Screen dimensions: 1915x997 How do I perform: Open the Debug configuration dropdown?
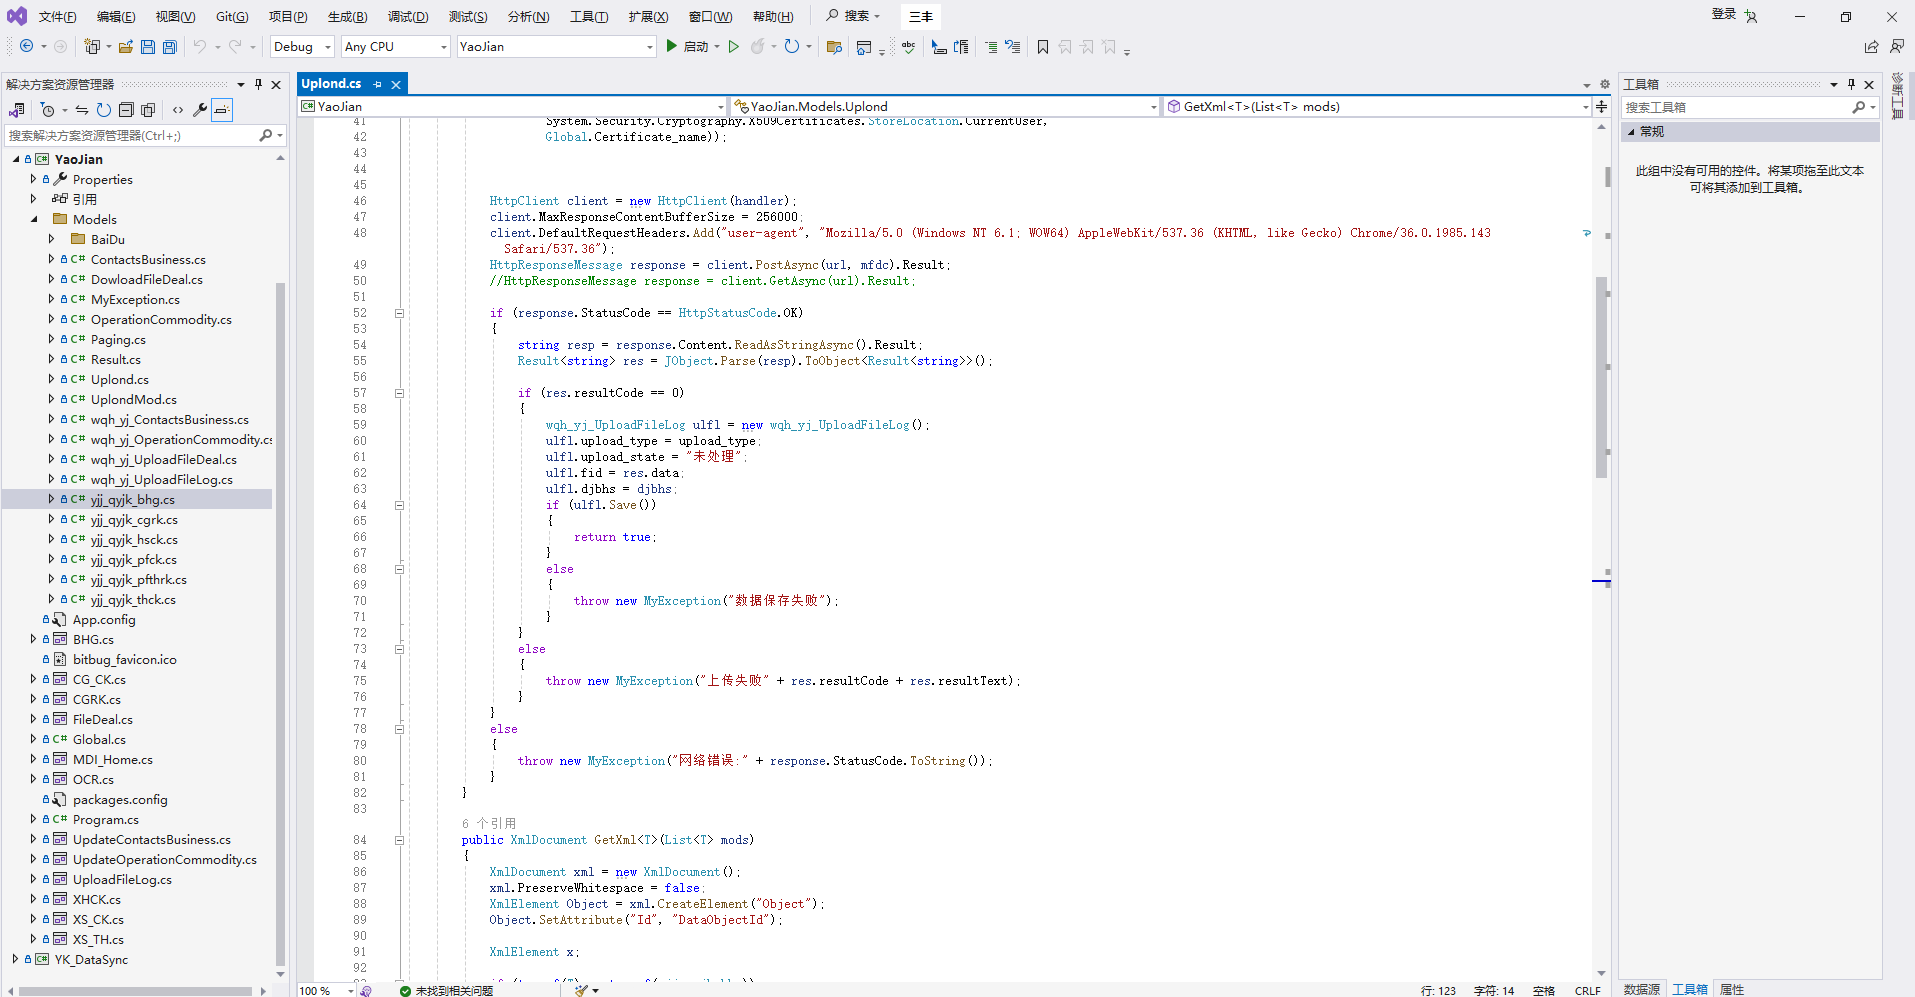pos(302,46)
